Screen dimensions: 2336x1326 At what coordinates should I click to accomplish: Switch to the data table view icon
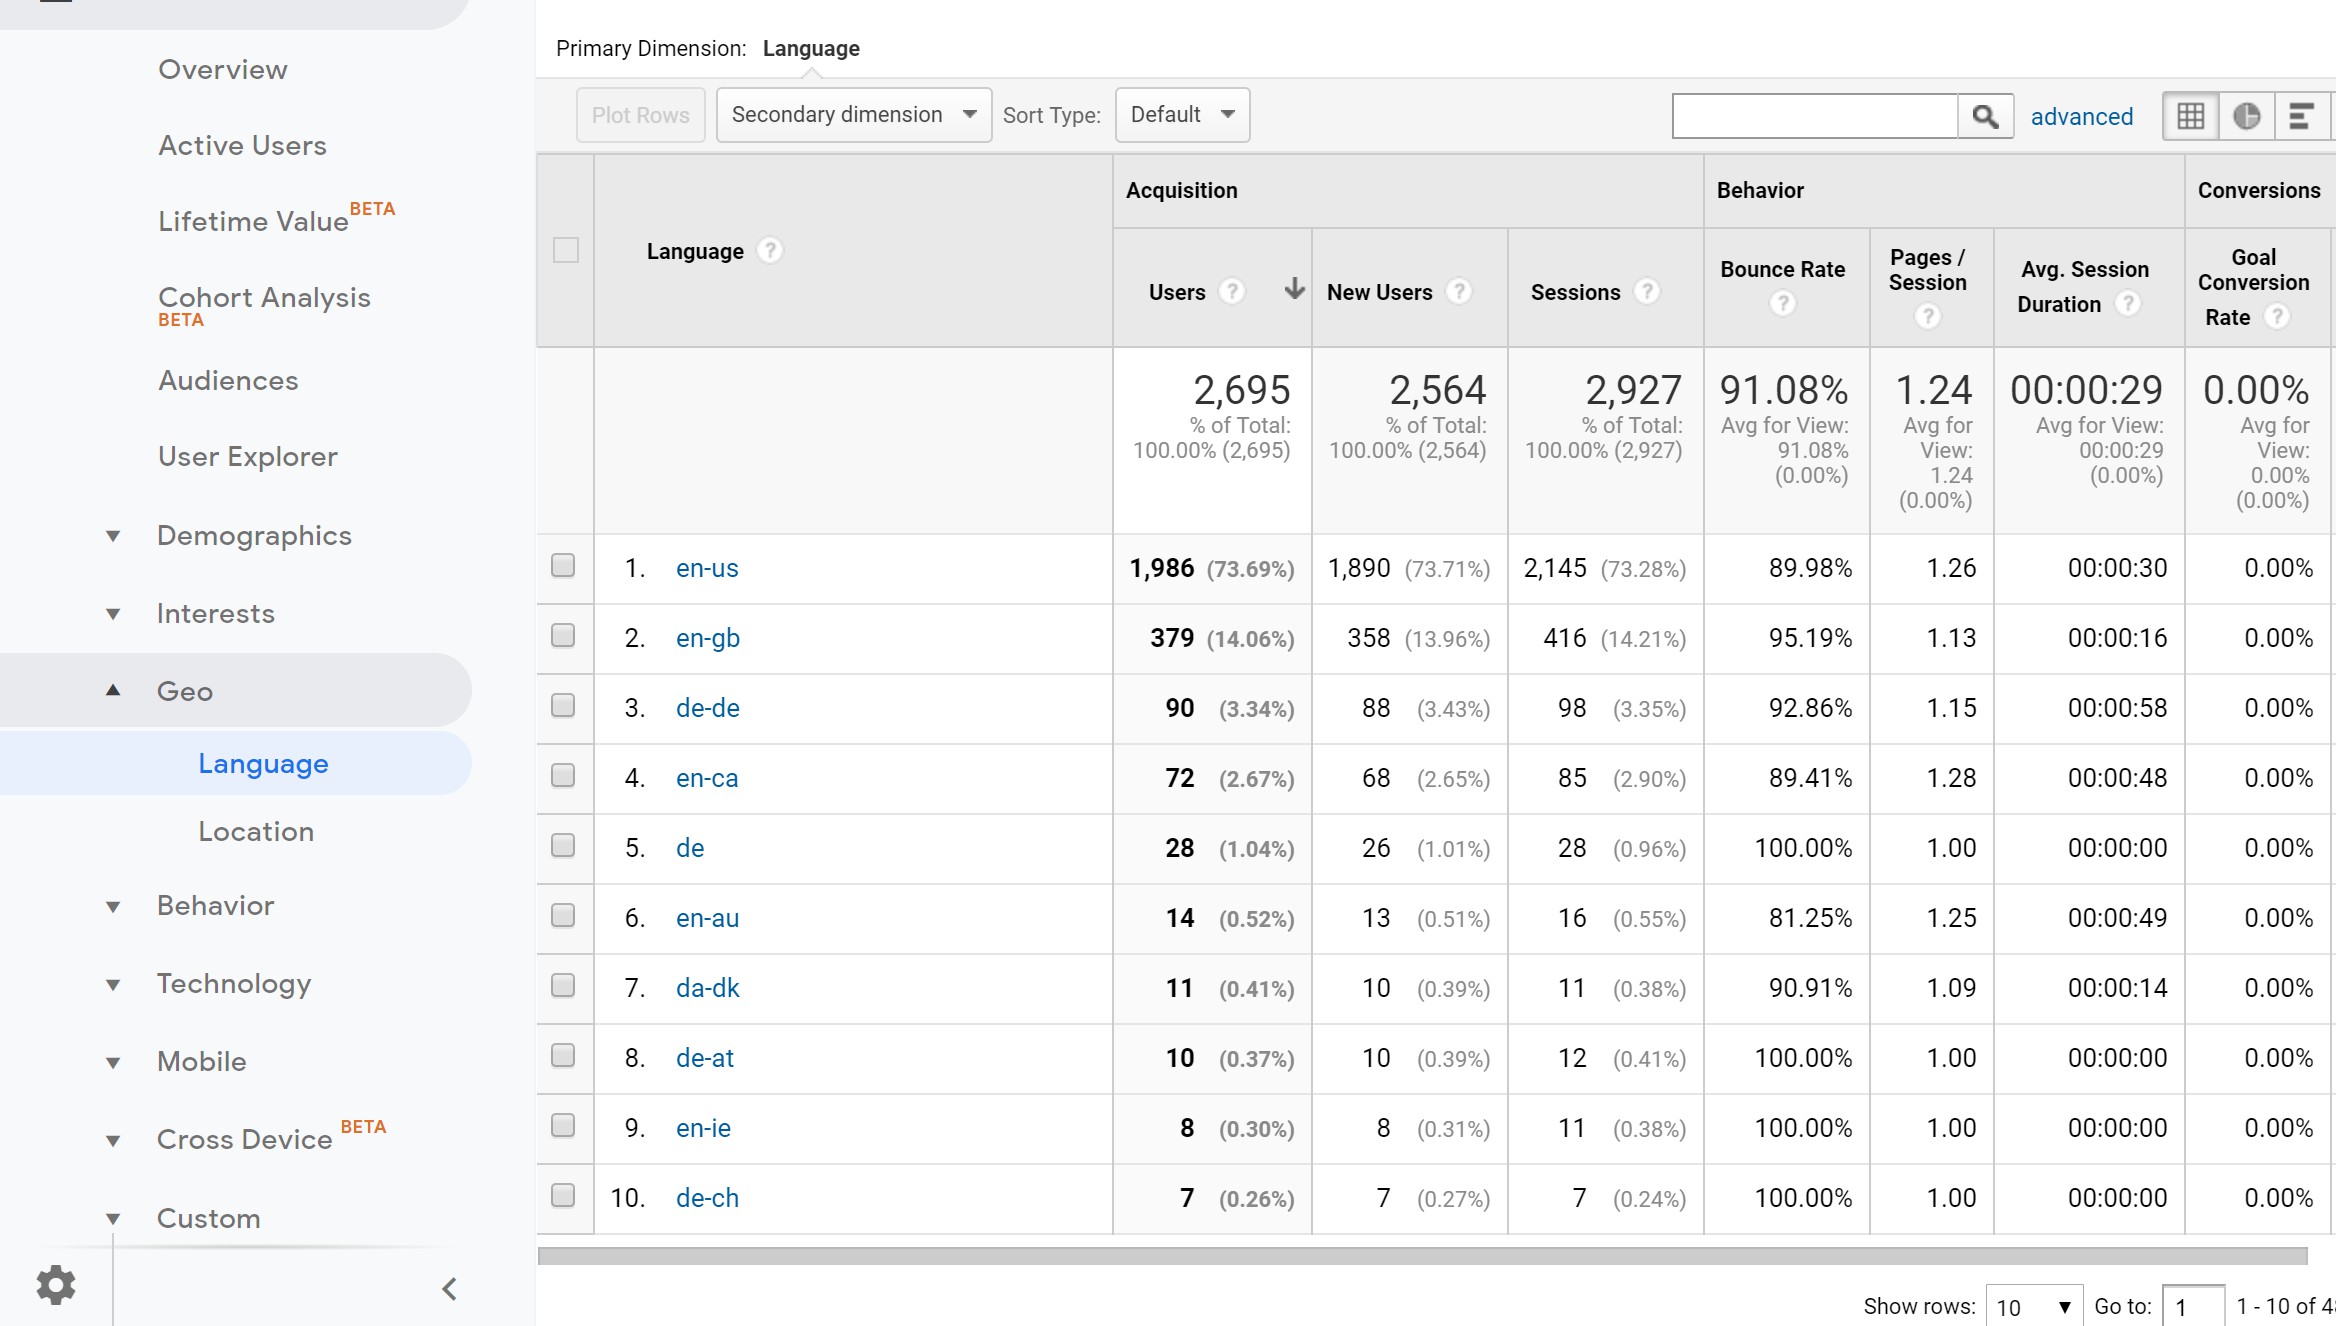[2190, 116]
